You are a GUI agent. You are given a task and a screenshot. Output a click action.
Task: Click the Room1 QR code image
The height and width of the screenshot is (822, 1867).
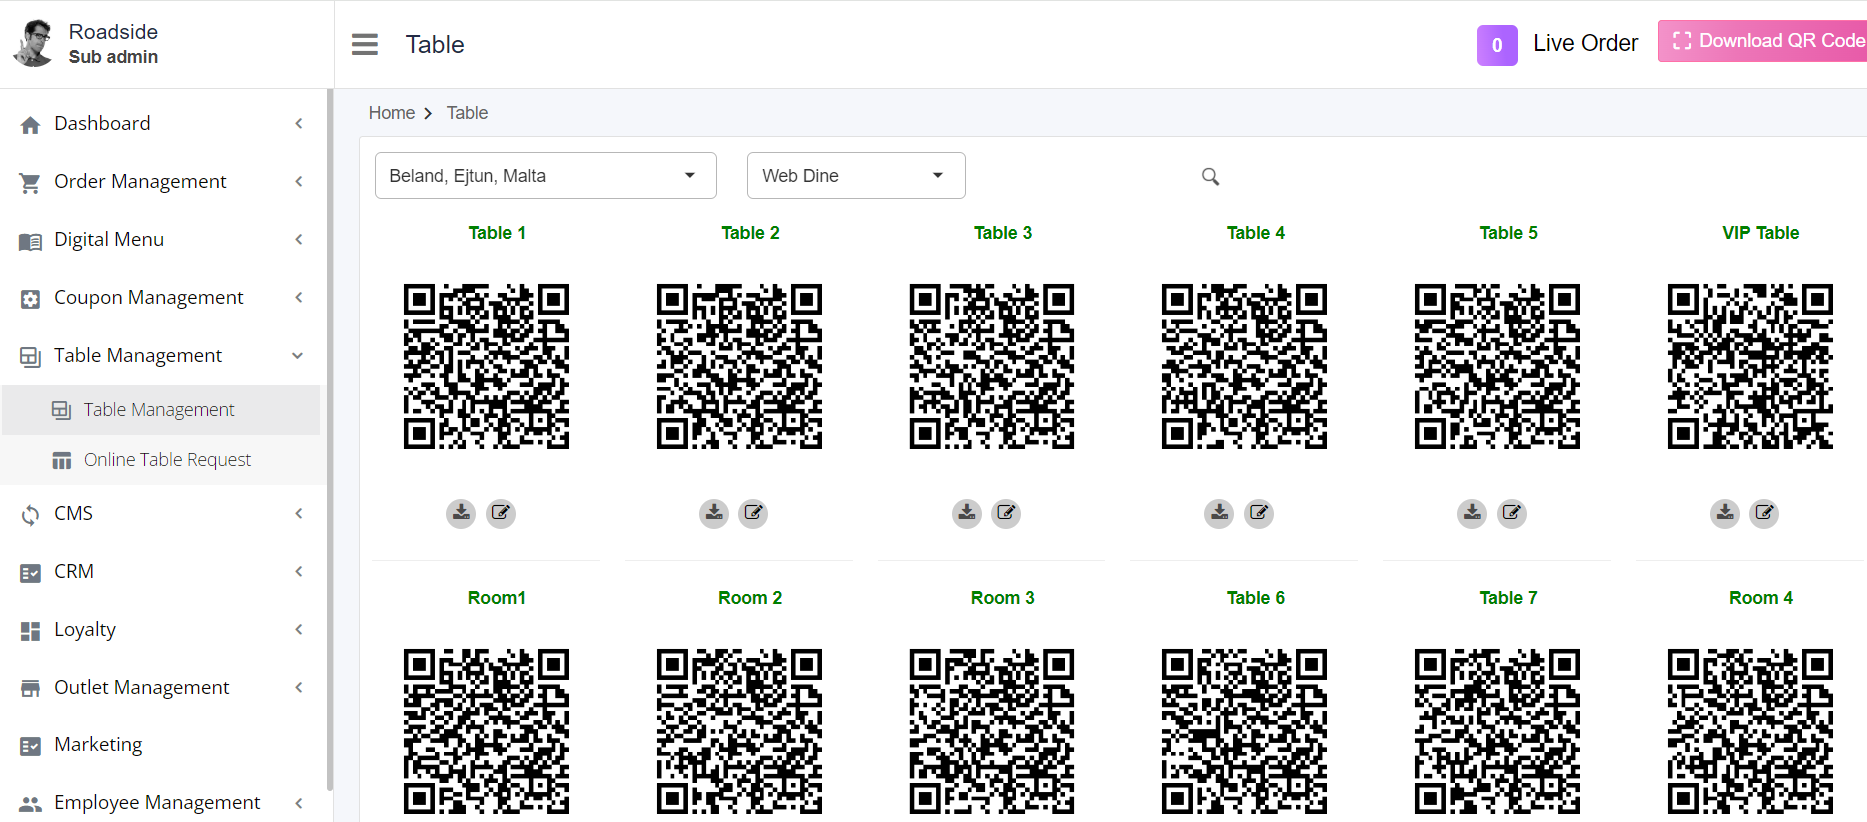[x=486, y=730]
